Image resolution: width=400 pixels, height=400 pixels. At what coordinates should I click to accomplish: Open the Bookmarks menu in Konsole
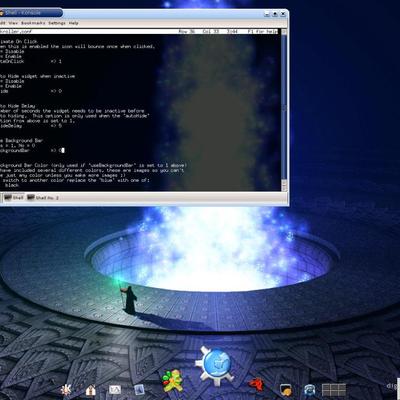click(x=33, y=23)
